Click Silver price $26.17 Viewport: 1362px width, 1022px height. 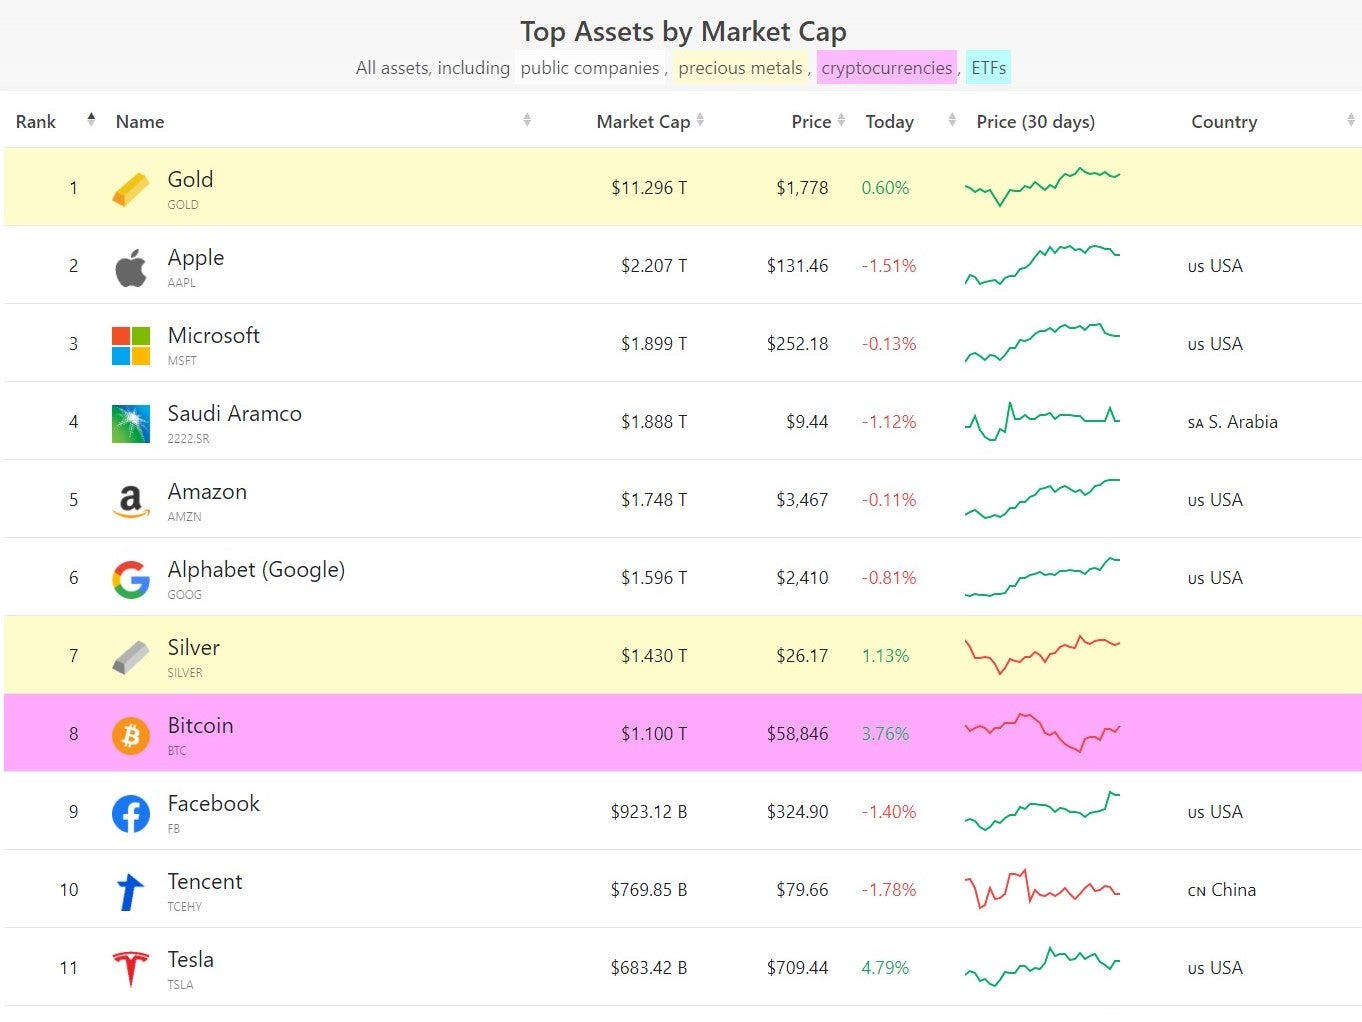pyautogui.click(x=802, y=656)
